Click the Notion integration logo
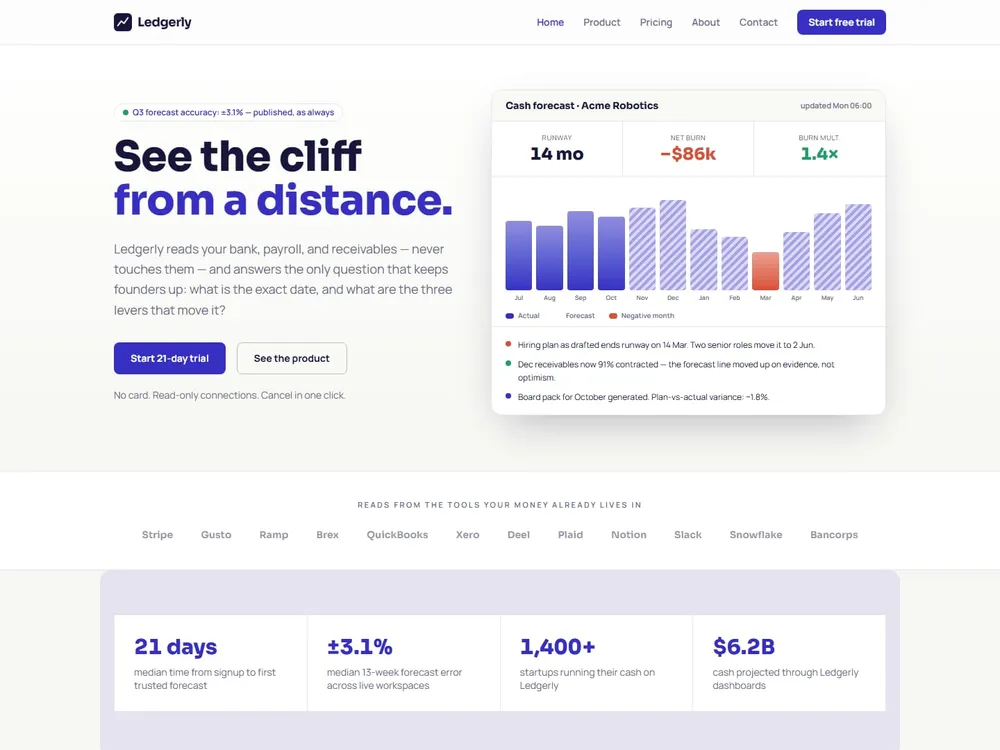The height and width of the screenshot is (750, 1000). pos(629,534)
